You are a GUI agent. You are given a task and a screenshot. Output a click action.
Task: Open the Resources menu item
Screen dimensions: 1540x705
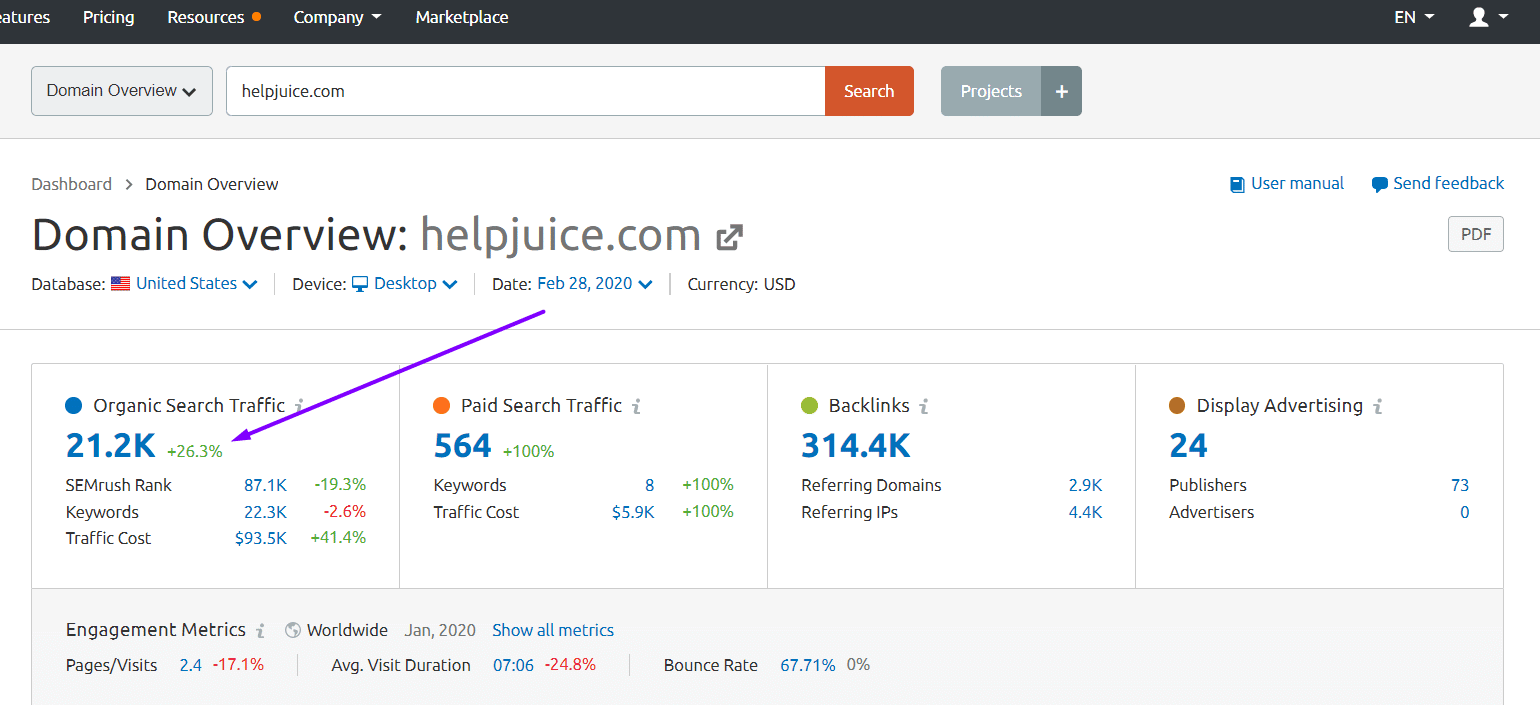(206, 17)
